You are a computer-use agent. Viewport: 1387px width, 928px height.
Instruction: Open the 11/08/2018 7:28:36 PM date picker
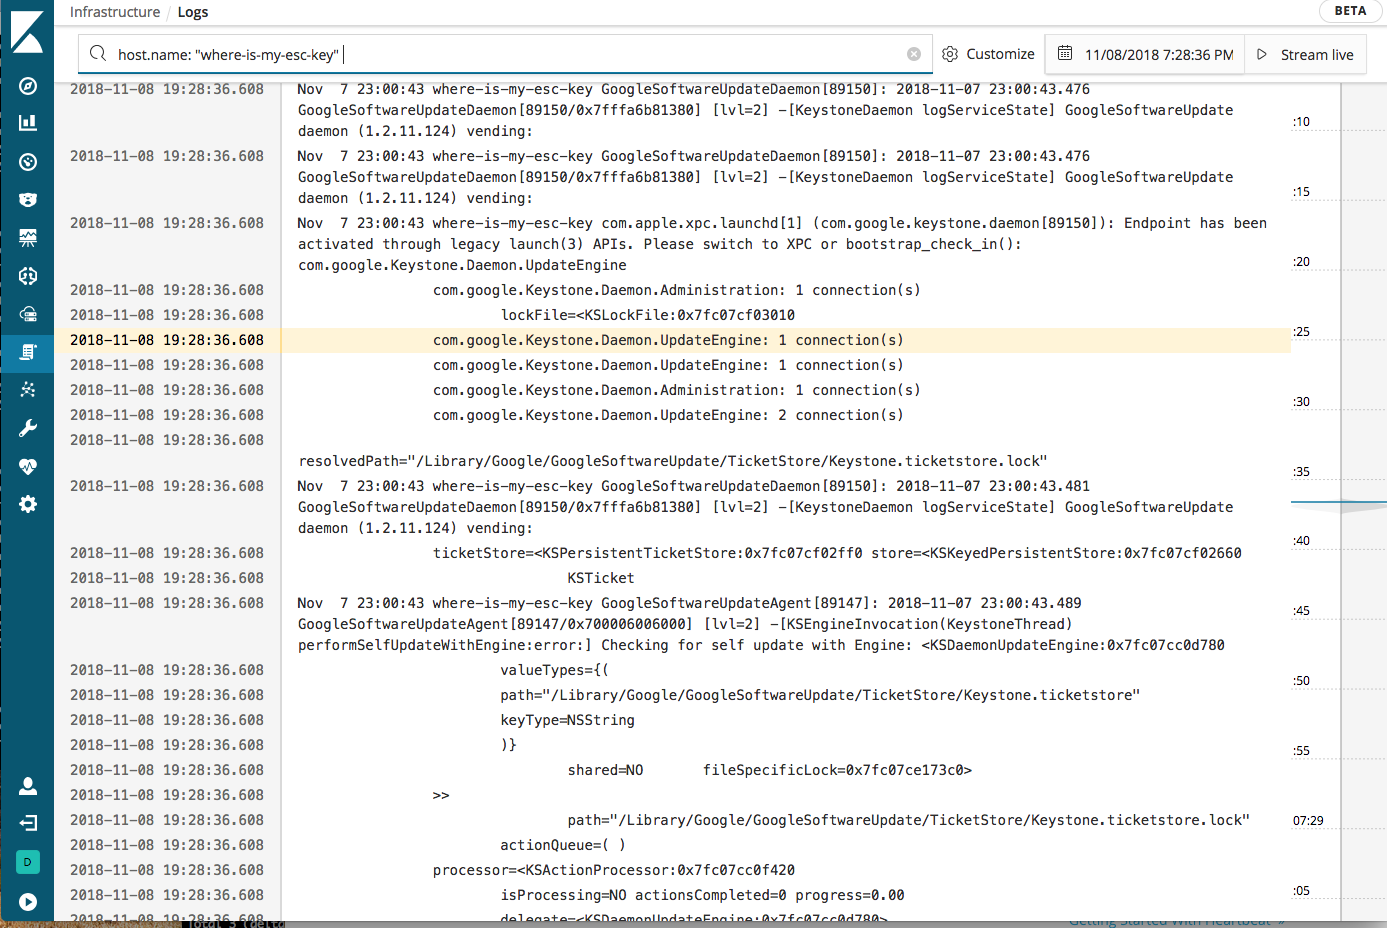pyautogui.click(x=1146, y=54)
